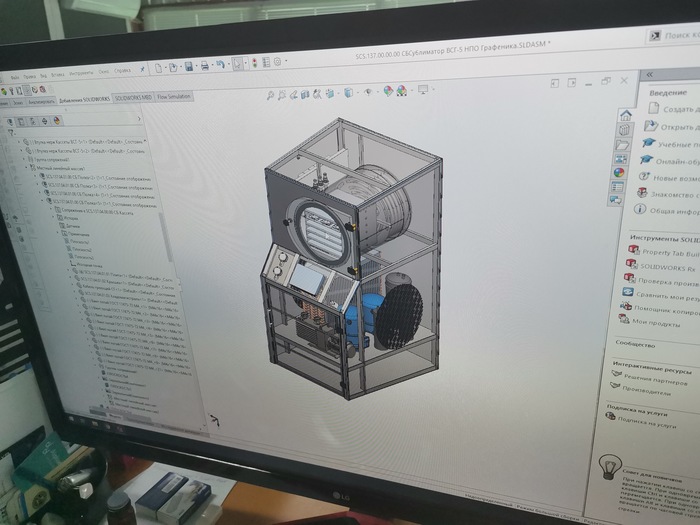Click the Save diskette icon
This screenshot has height=525, width=700.
pos(189,66)
